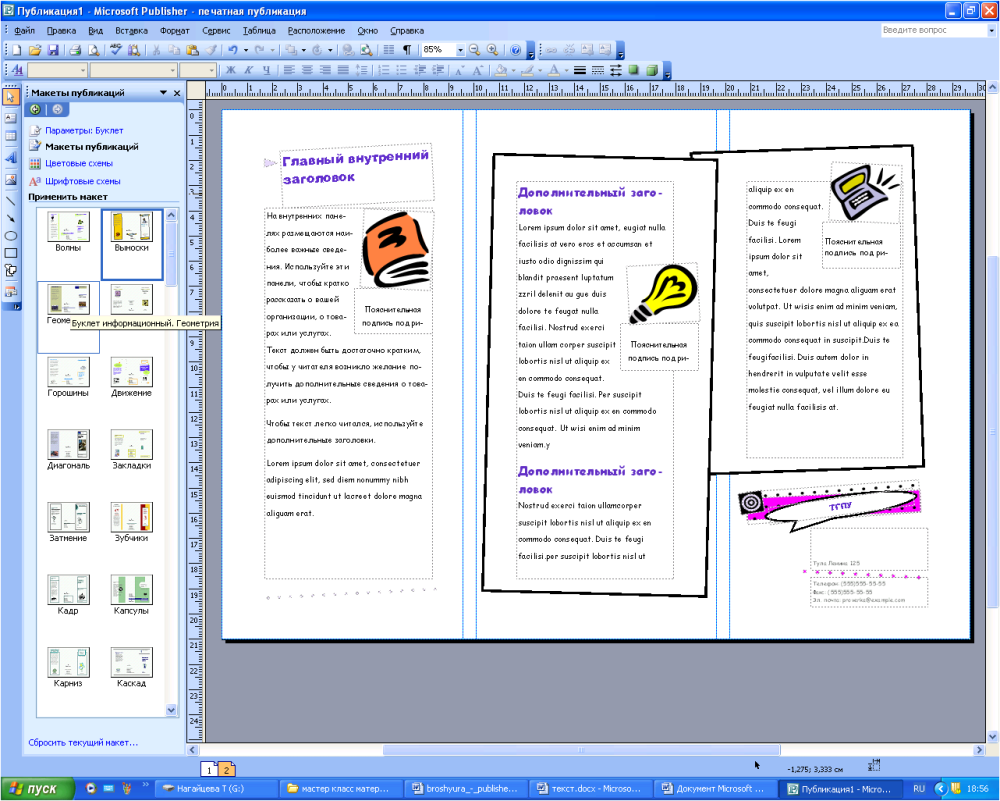The image size is (1000, 801).
Task: Open Publisher Help with the question mark icon
Action: [x=515, y=50]
